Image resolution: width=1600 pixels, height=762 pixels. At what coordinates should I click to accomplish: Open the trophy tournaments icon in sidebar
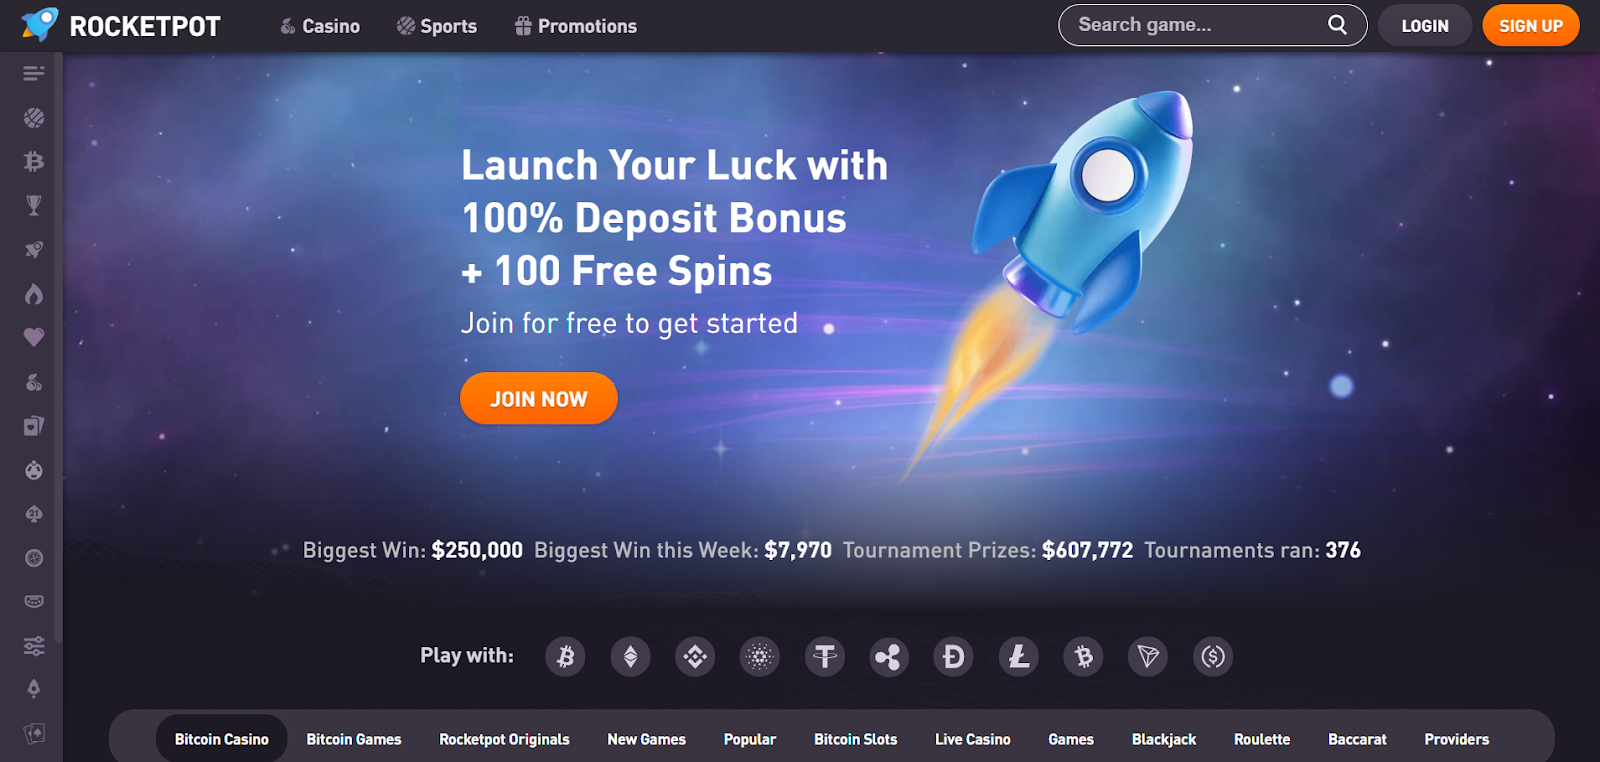tap(34, 205)
